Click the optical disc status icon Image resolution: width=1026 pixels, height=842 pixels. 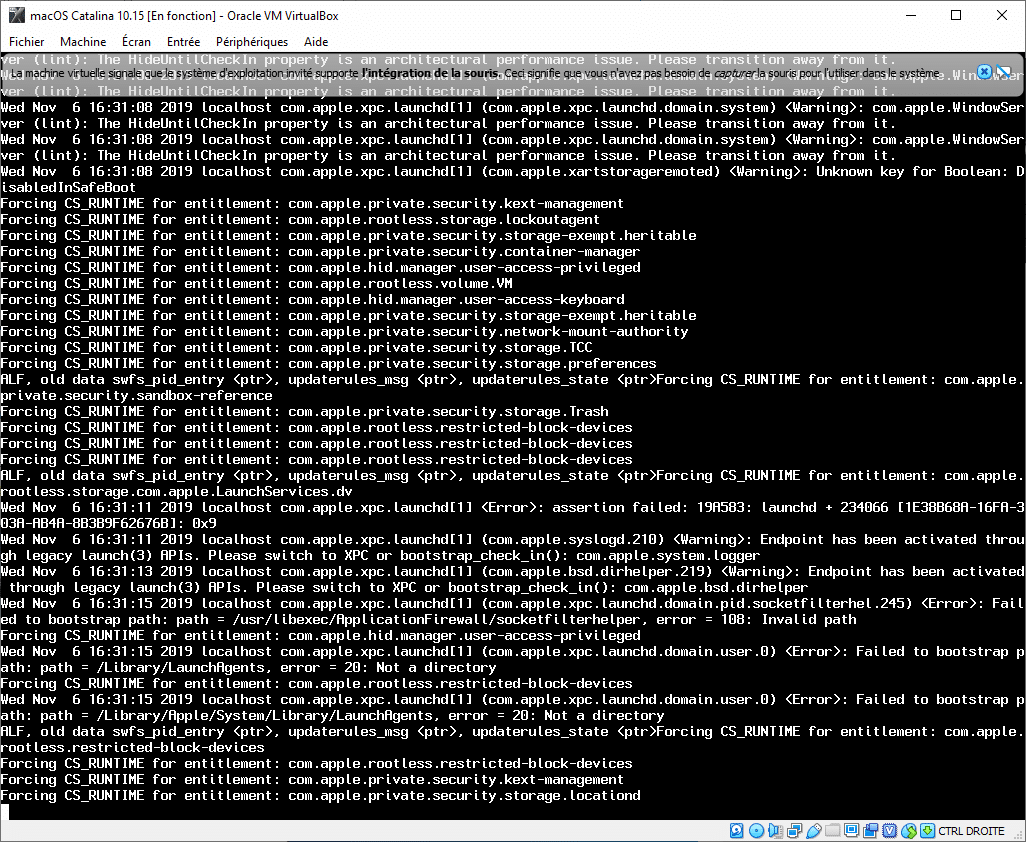point(756,831)
